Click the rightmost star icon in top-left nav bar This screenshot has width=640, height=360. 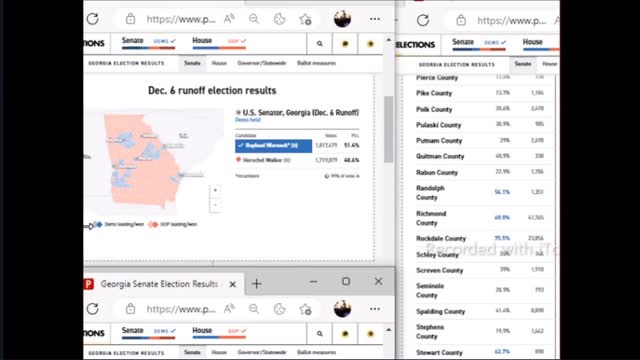[370, 44]
